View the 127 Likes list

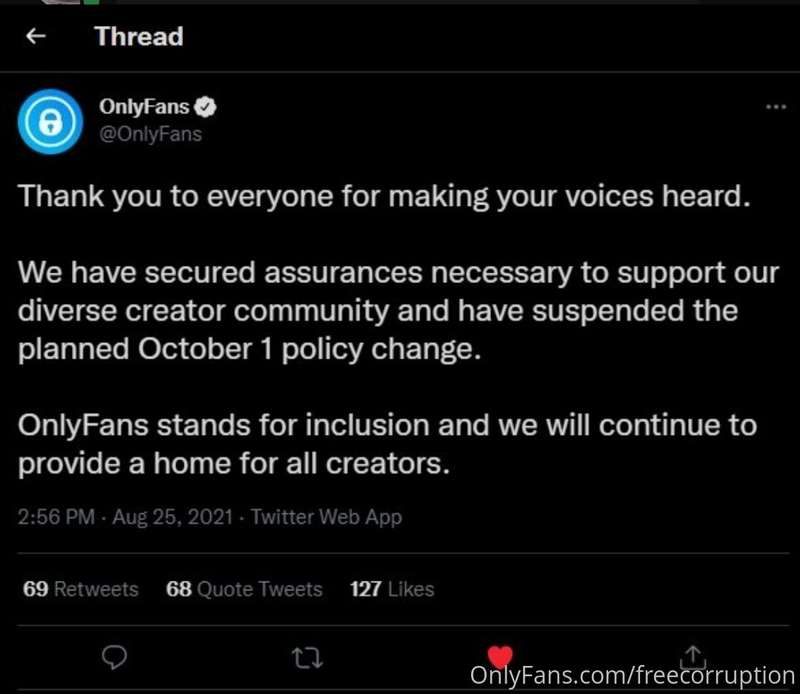coord(392,589)
